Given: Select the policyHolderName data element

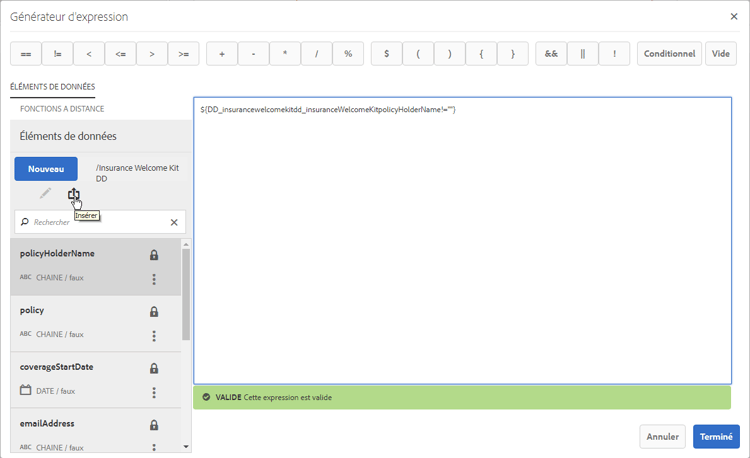Looking at the screenshot, I should tap(96, 266).
